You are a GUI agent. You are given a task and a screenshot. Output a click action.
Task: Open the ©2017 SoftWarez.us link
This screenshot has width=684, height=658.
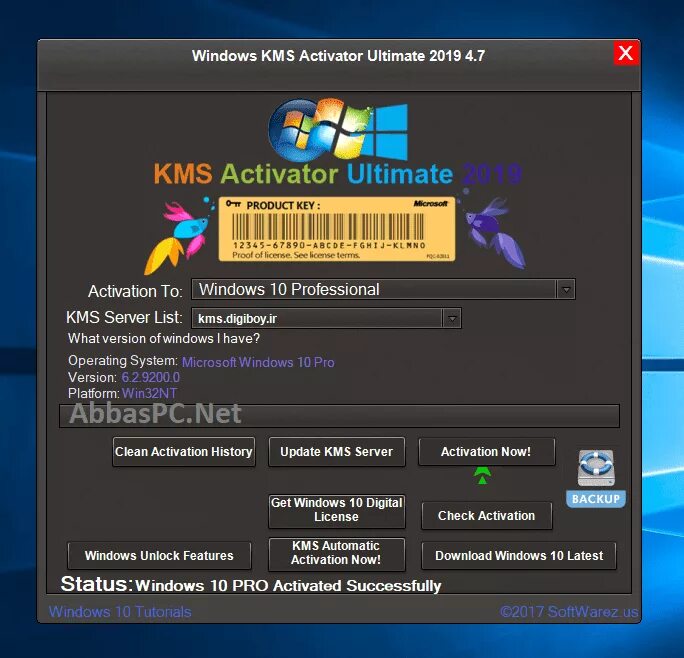[569, 612]
